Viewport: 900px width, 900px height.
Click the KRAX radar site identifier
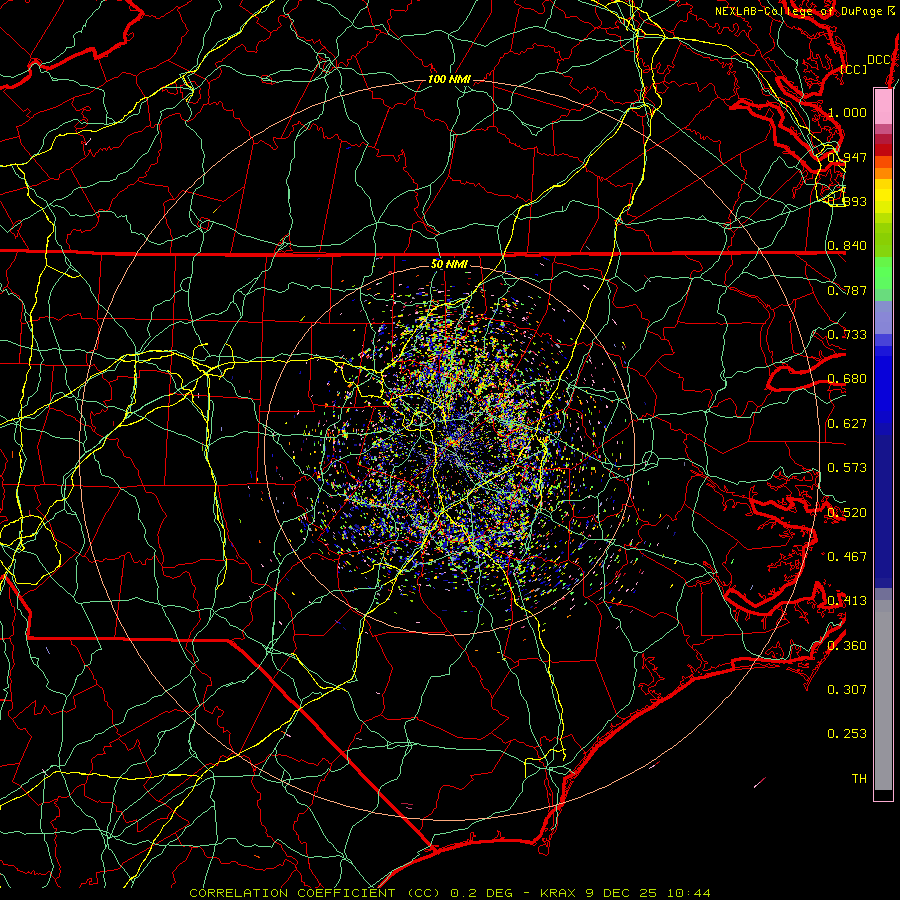558,893
